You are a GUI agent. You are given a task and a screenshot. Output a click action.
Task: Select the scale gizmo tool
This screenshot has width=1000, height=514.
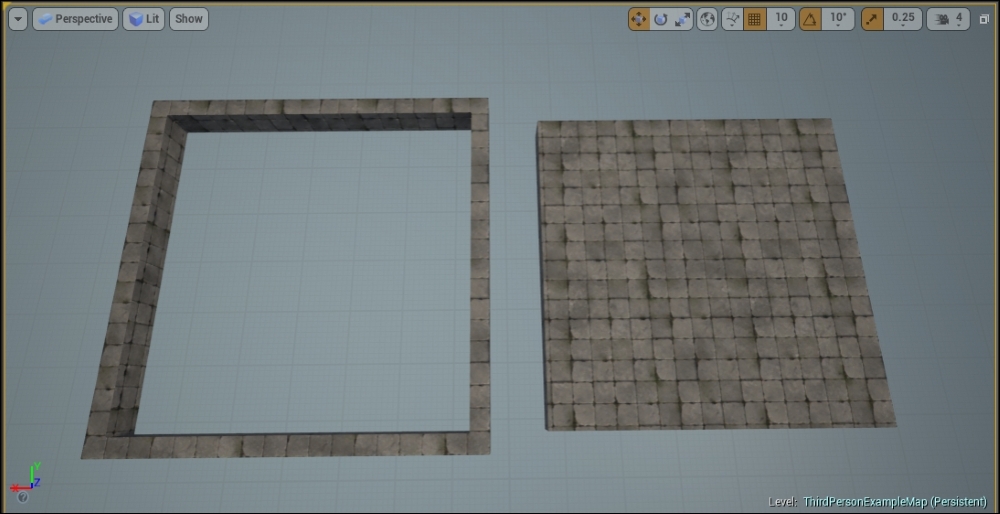[x=683, y=19]
